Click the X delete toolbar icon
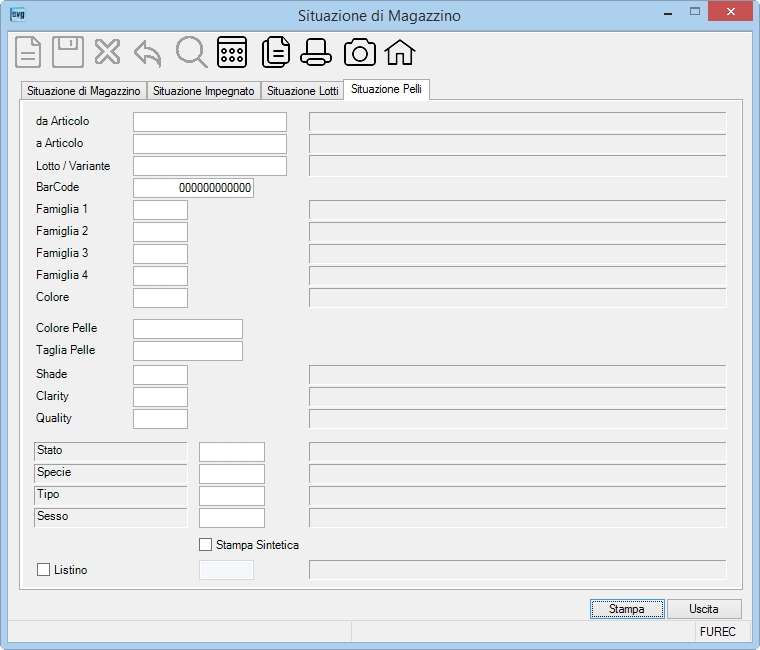760x650 pixels. [x=107, y=52]
